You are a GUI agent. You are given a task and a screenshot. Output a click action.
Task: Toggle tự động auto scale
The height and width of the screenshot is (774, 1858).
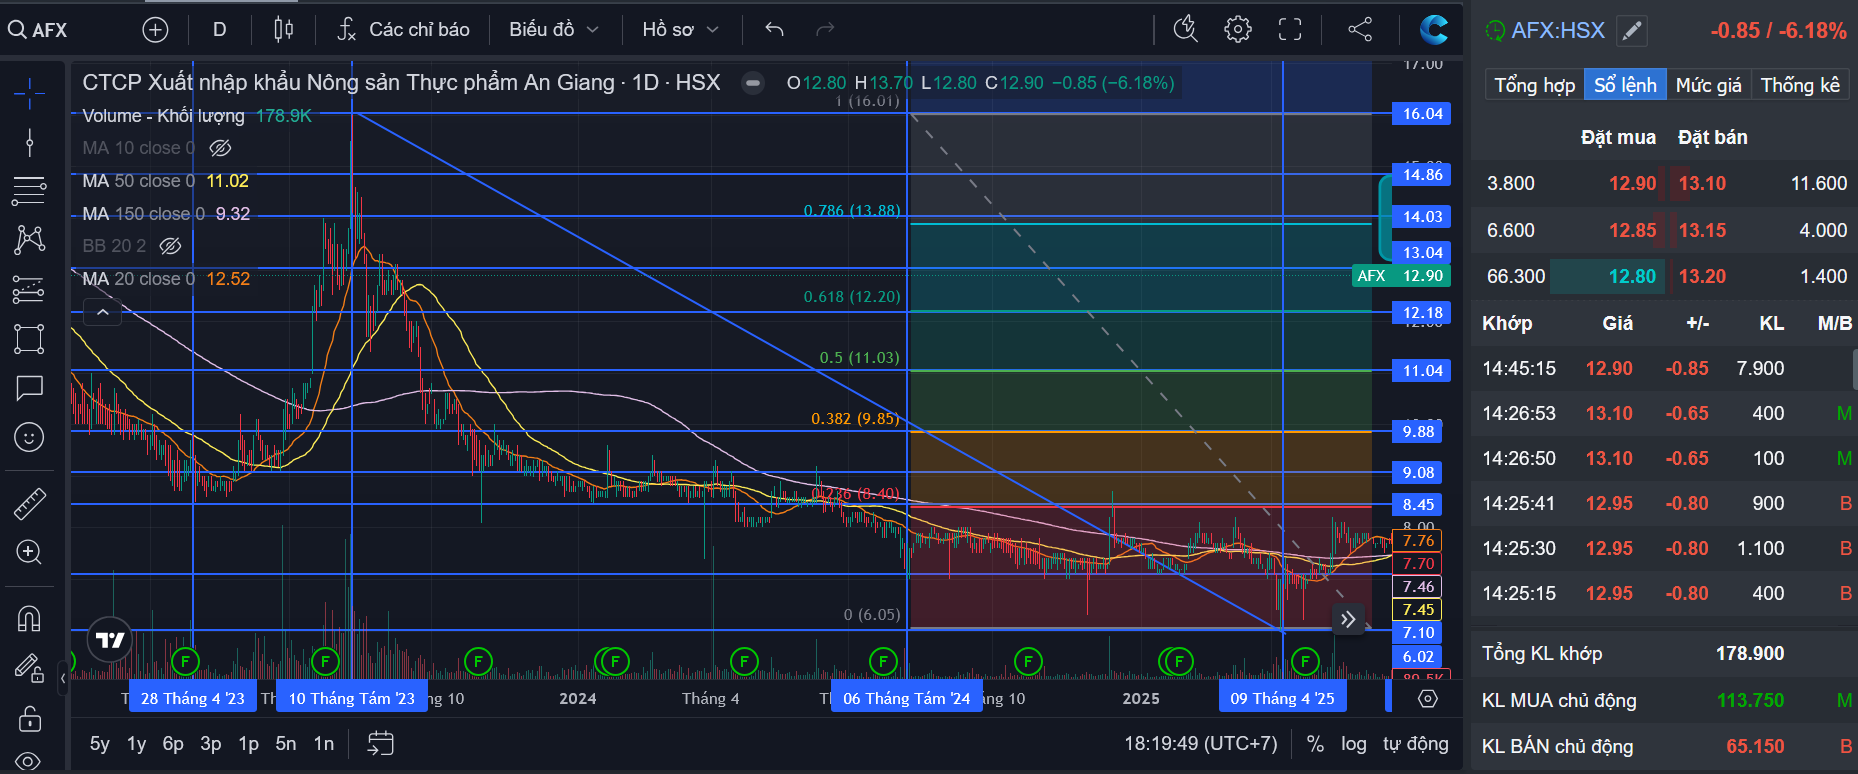1416,744
